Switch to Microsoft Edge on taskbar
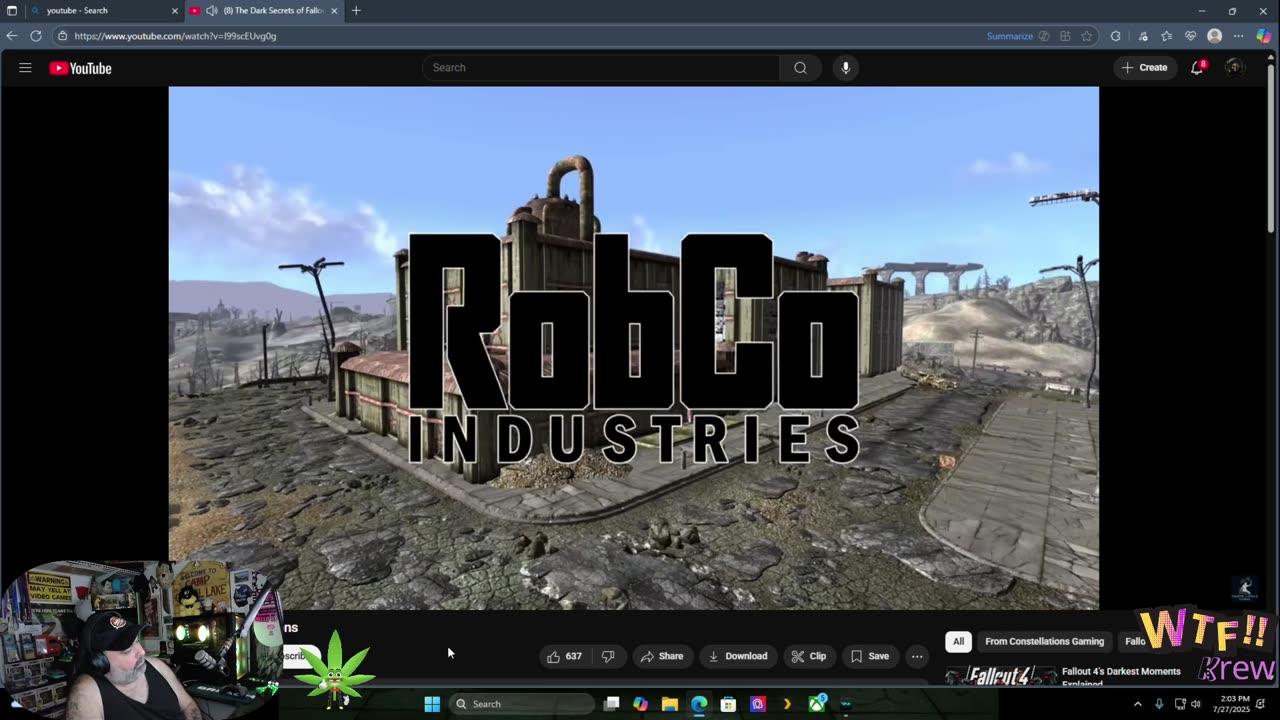This screenshot has width=1280, height=720. point(699,704)
